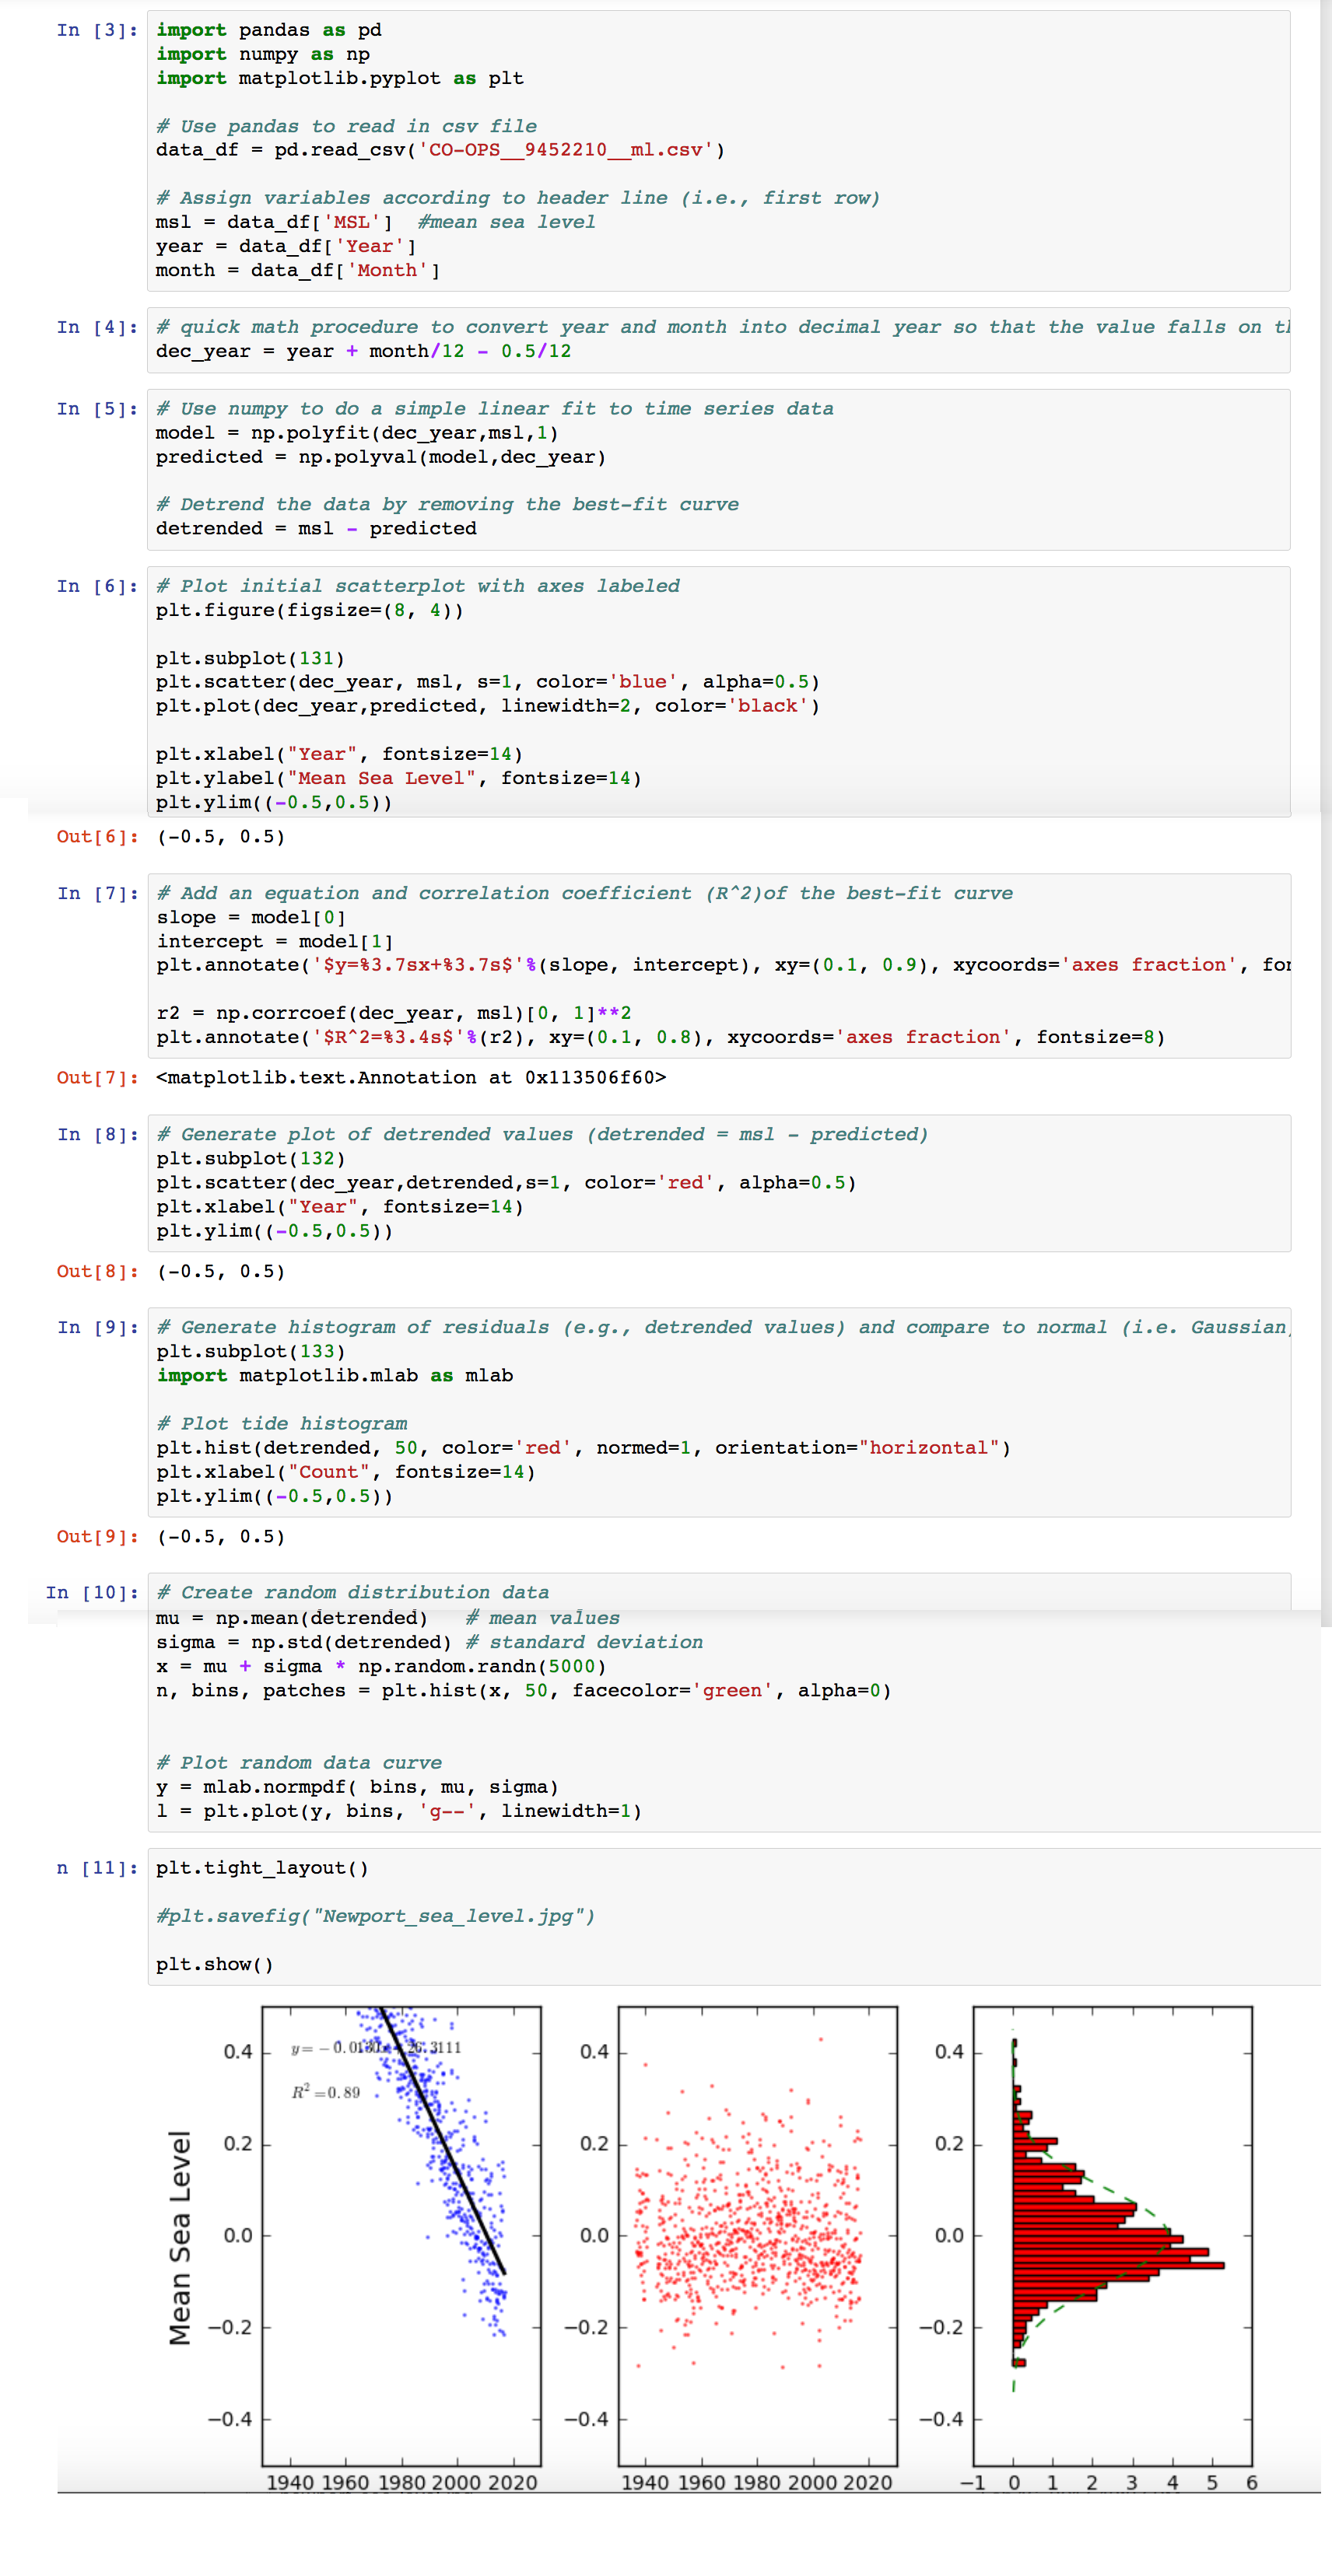Click the red horizontal histogram plot
Image resolution: width=1332 pixels, height=2576 pixels.
(x=1112, y=2235)
